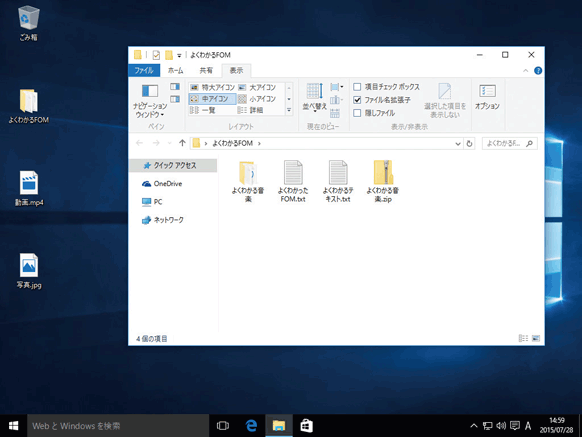Click the Web と Windows を検索 box
The height and width of the screenshot is (437, 582).
[118, 426]
